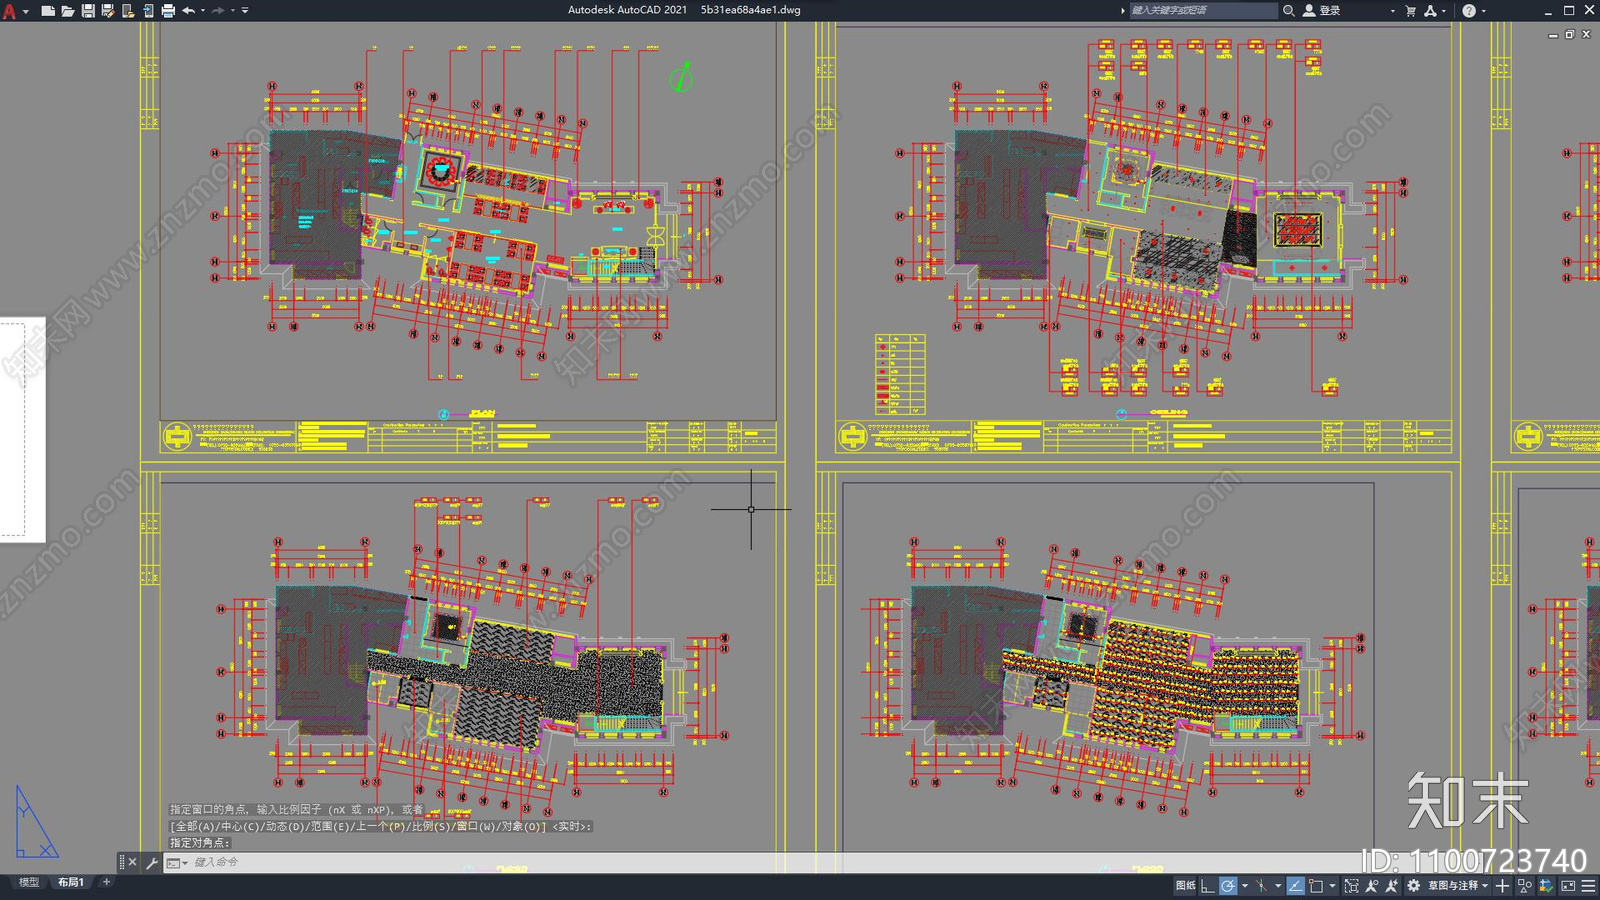Toggle clean screen icon
Screen dimensions: 1600x900
[1568, 886]
